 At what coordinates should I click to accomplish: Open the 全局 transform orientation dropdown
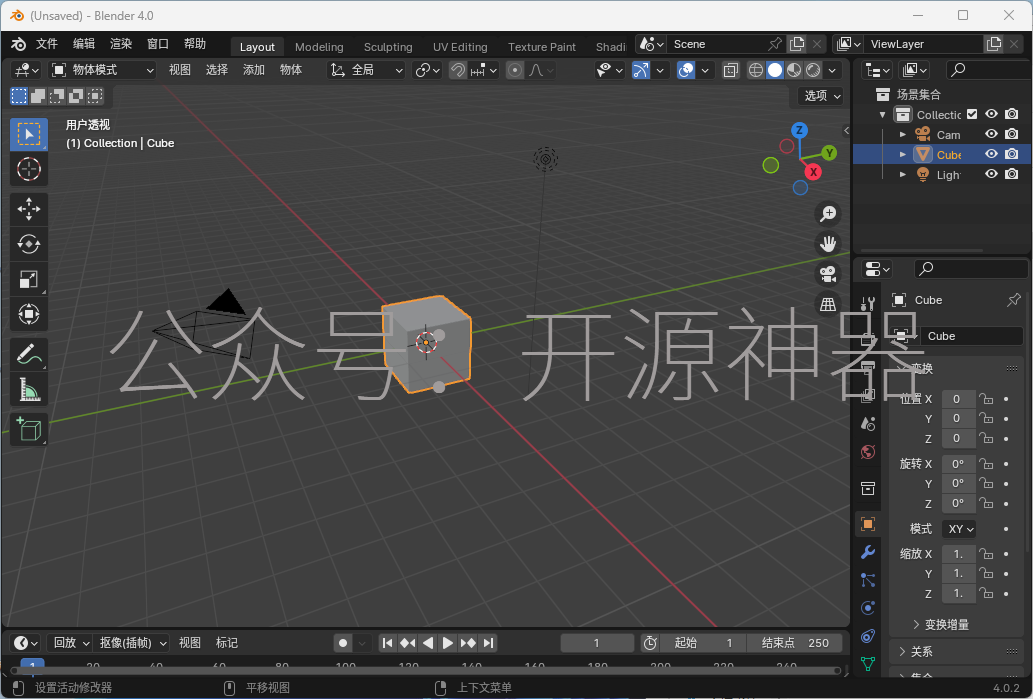(367, 70)
